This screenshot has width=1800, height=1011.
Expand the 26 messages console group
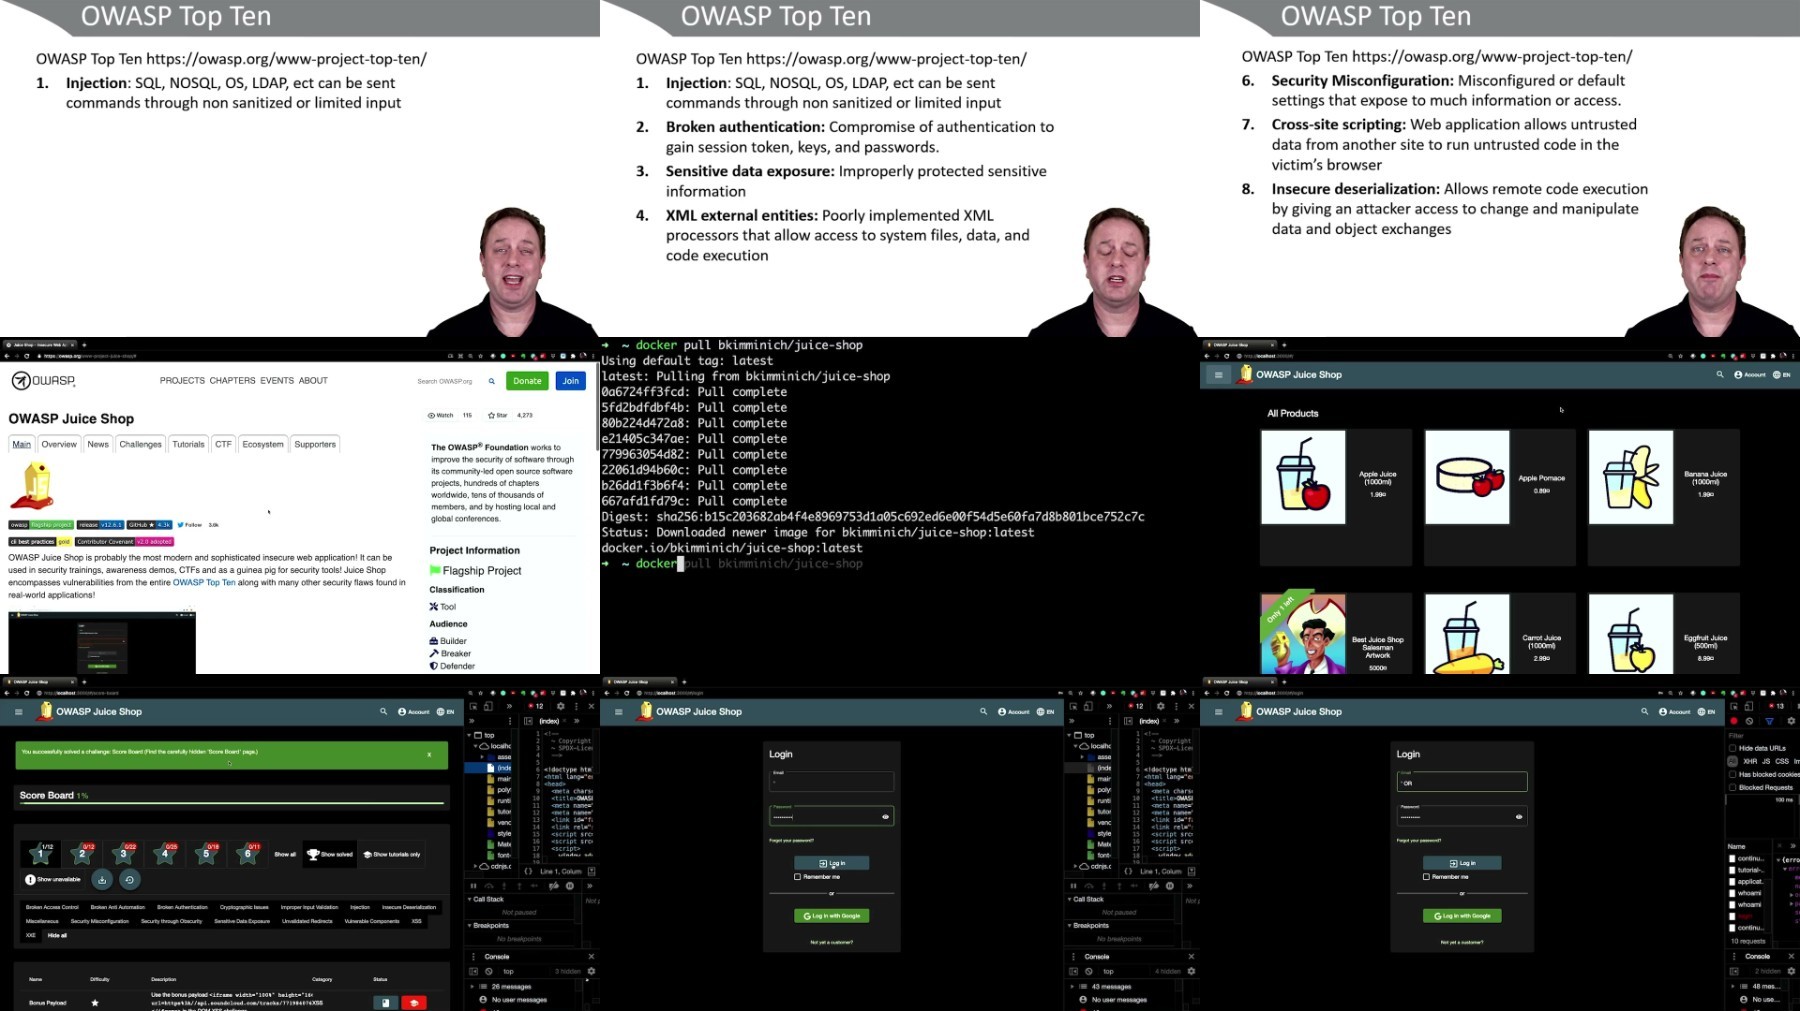point(473,987)
